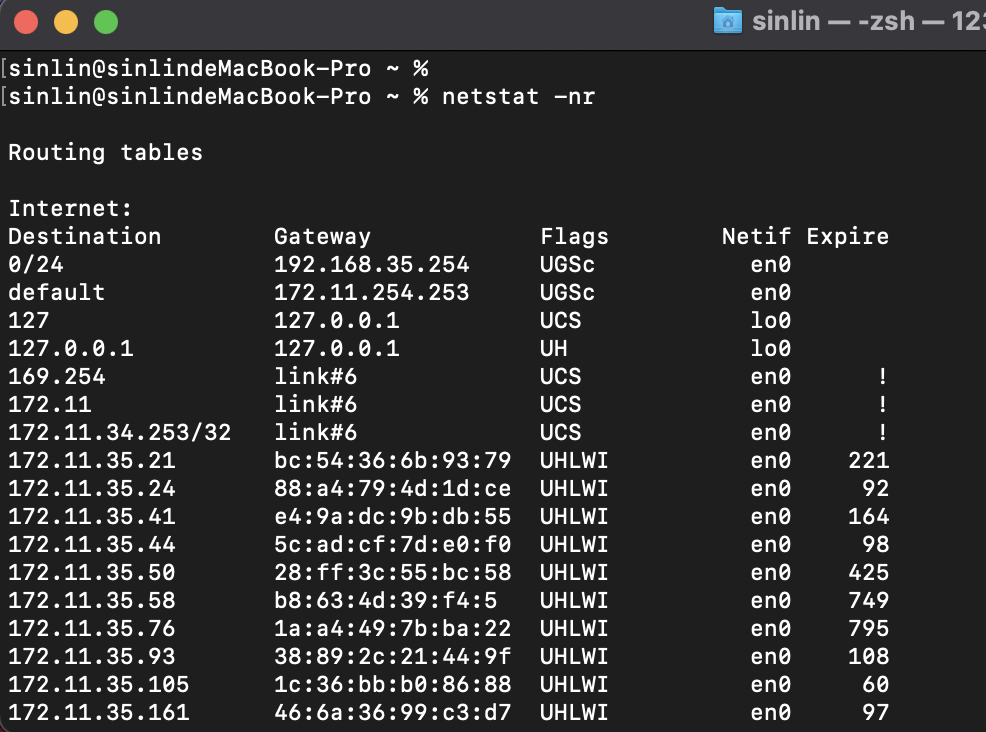Image resolution: width=986 pixels, height=732 pixels.
Task: Click the 'Internet:' section label
Action: pos(70,208)
